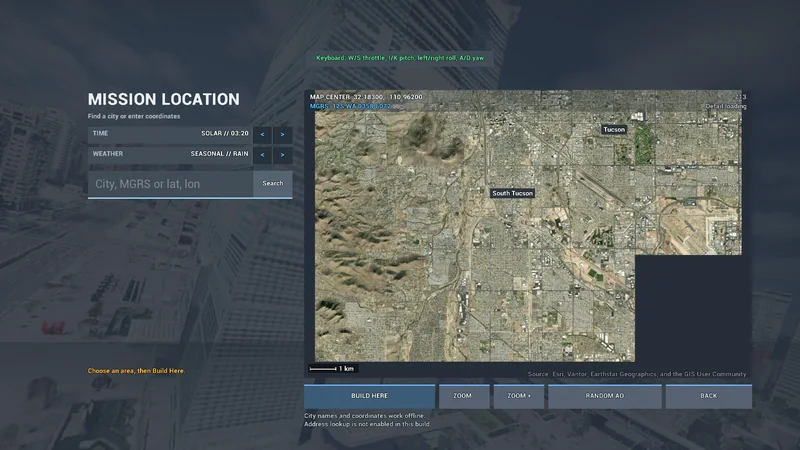This screenshot has width=800, height=450.
Task: Pick a RANDOM AO
Action: click(x=605, y=396)
